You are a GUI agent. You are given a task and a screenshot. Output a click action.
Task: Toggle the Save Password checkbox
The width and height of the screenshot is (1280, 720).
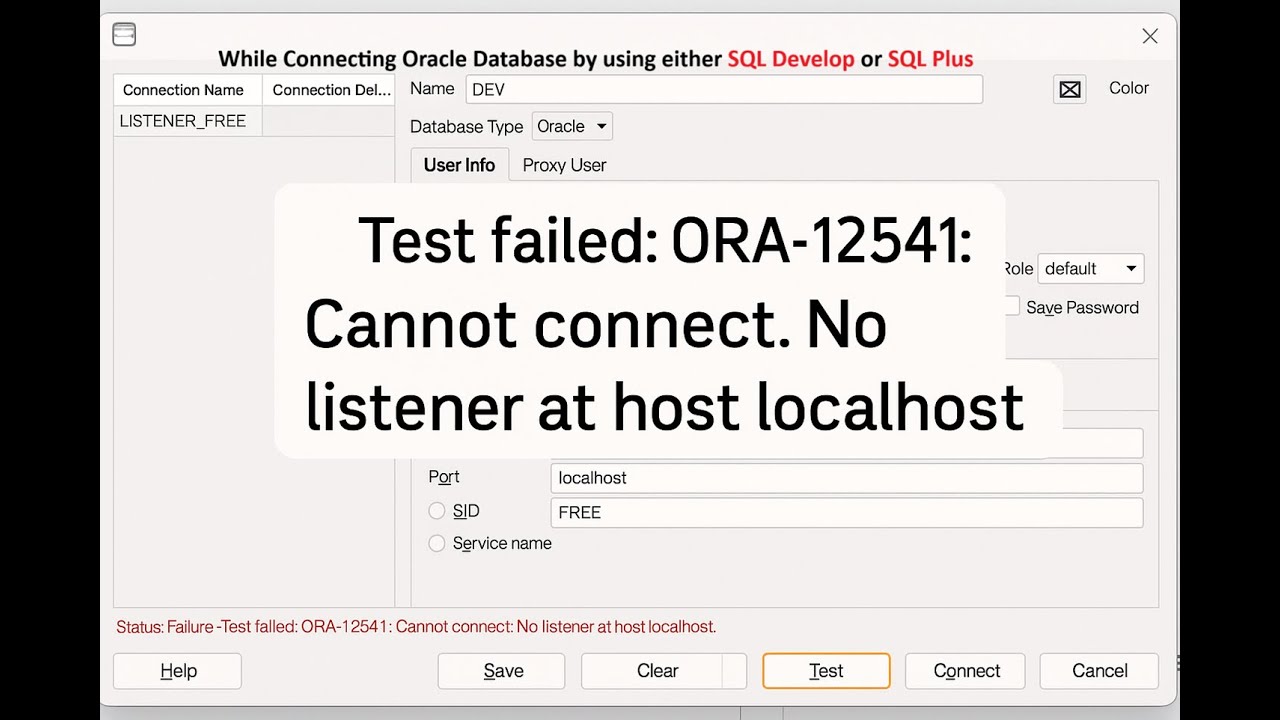(x=1012, y=306)
